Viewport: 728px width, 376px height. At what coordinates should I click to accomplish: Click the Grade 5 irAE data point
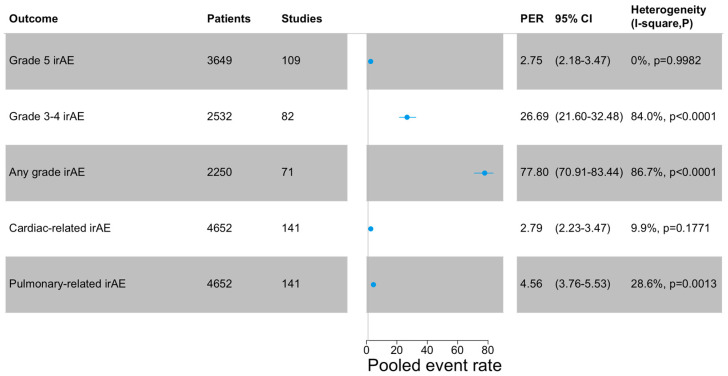coord(370,61)
